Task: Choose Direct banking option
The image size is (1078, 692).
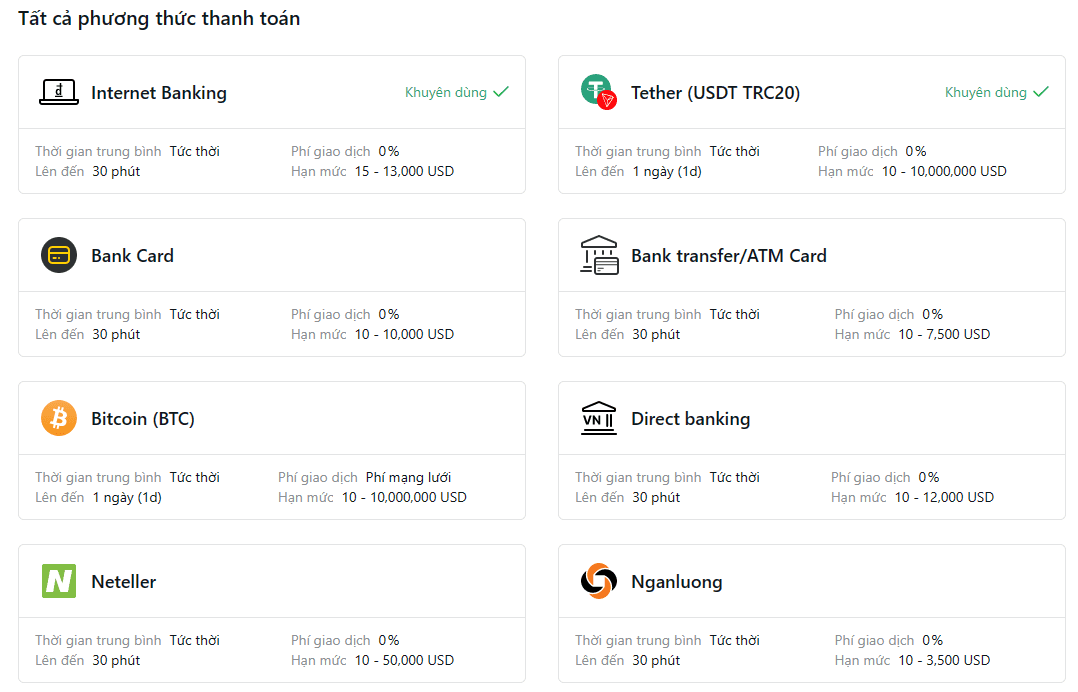Action: 812,450
